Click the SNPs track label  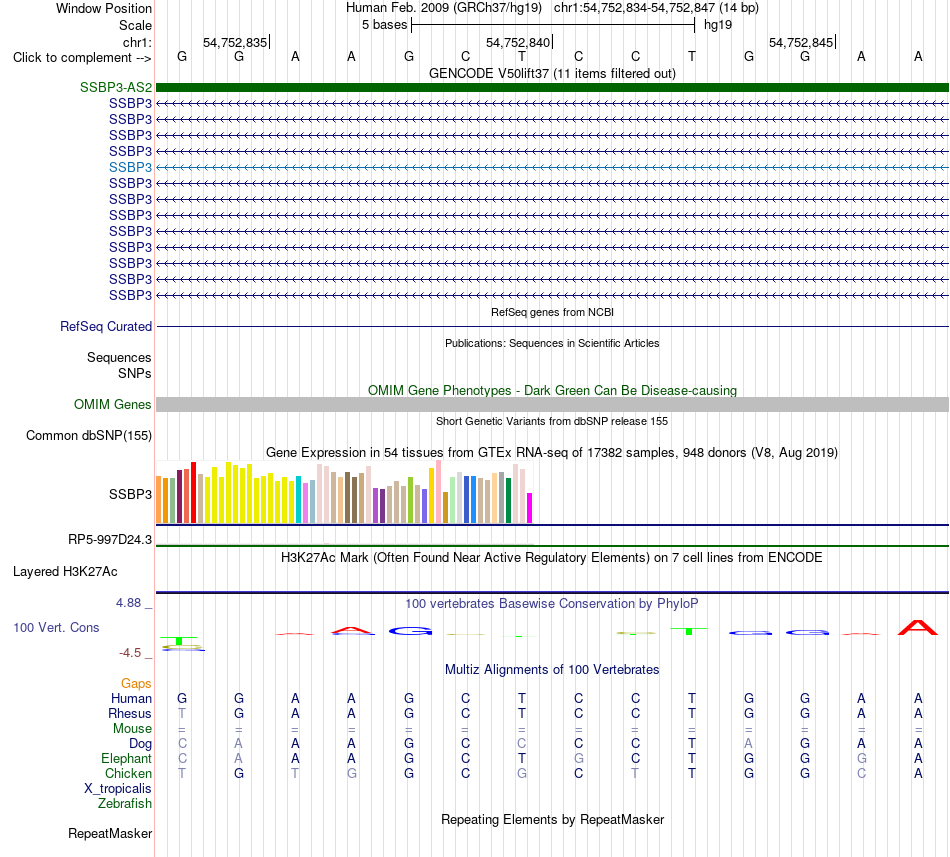point(135,373)
